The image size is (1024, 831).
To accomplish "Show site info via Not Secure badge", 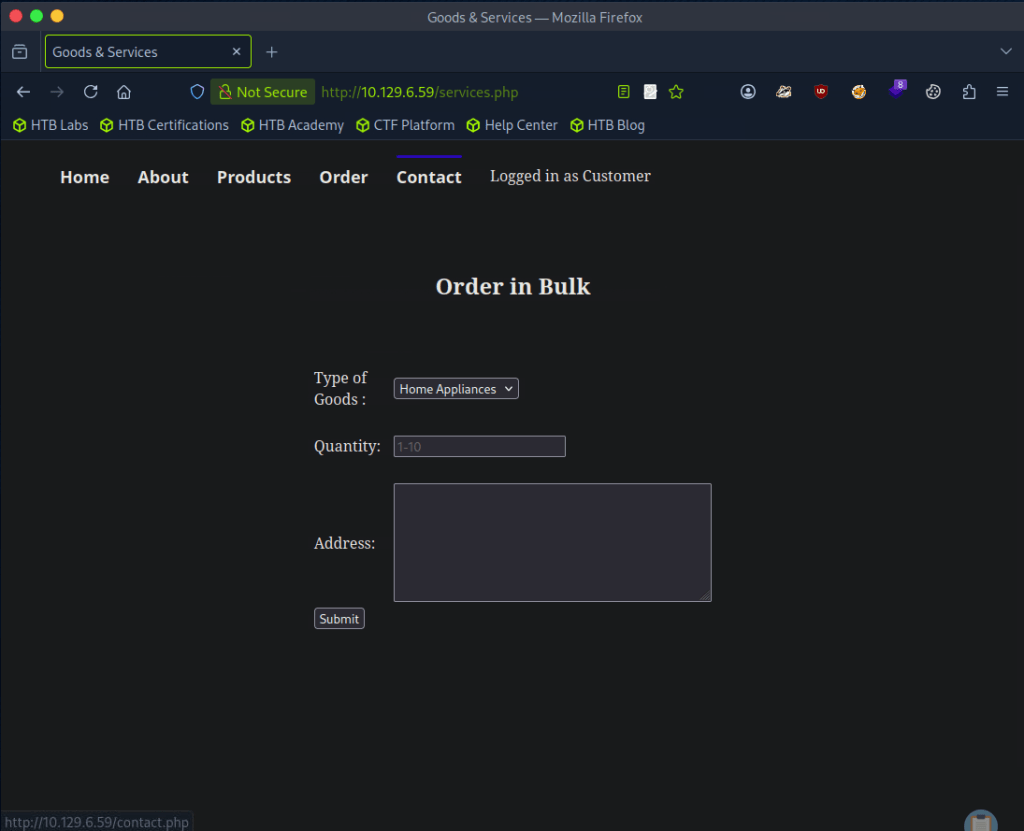I will point(262,92).
